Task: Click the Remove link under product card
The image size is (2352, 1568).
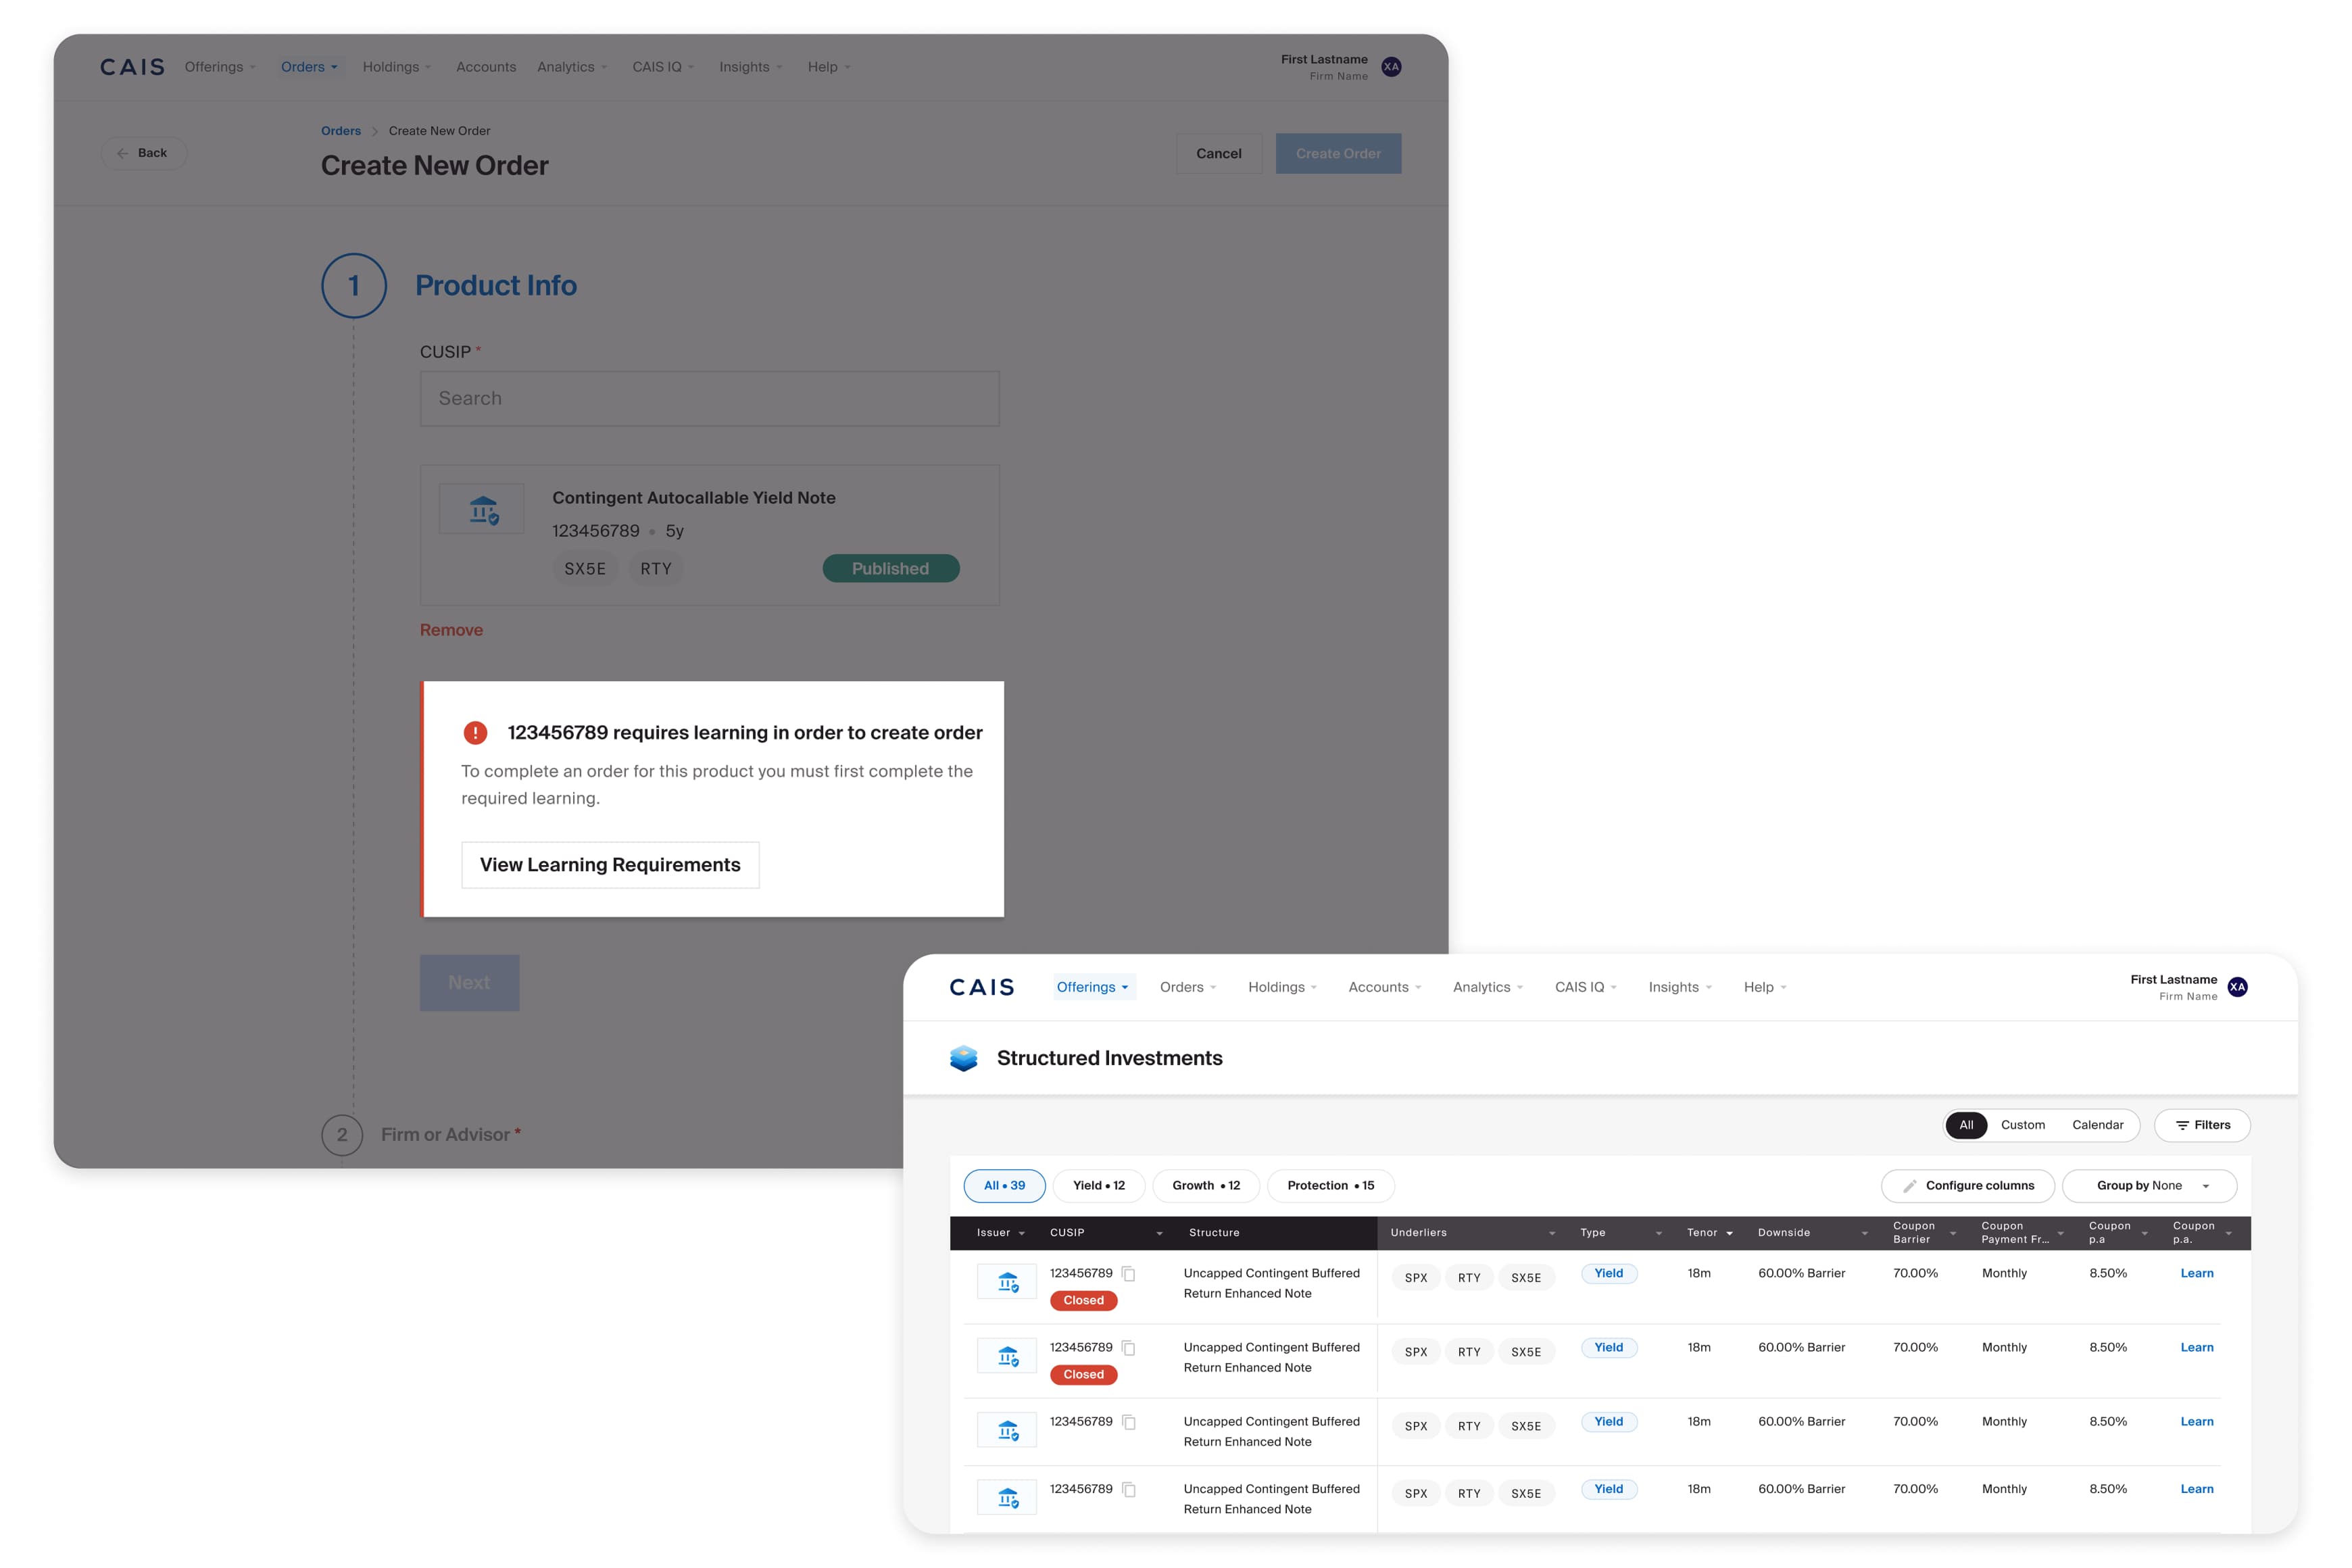Action: [451, 630]
